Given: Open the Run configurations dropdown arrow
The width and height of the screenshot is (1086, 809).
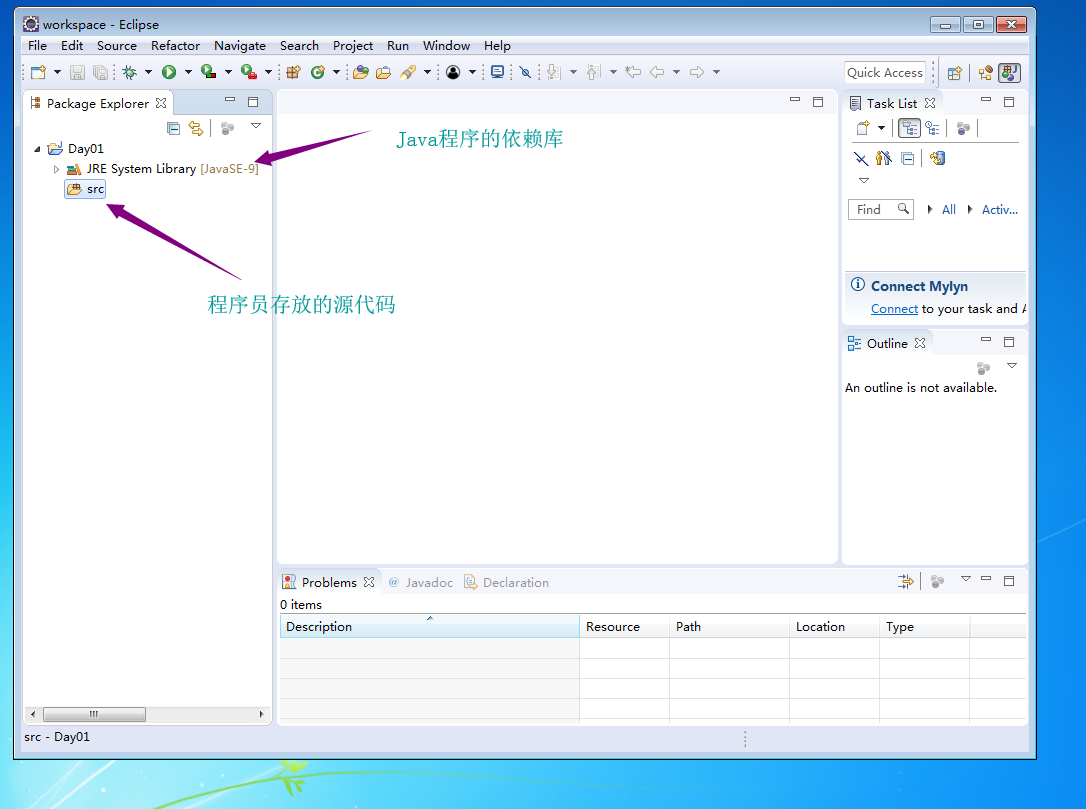Looking at the screenshot, I should pyautogui.click(x=188, y=72).
